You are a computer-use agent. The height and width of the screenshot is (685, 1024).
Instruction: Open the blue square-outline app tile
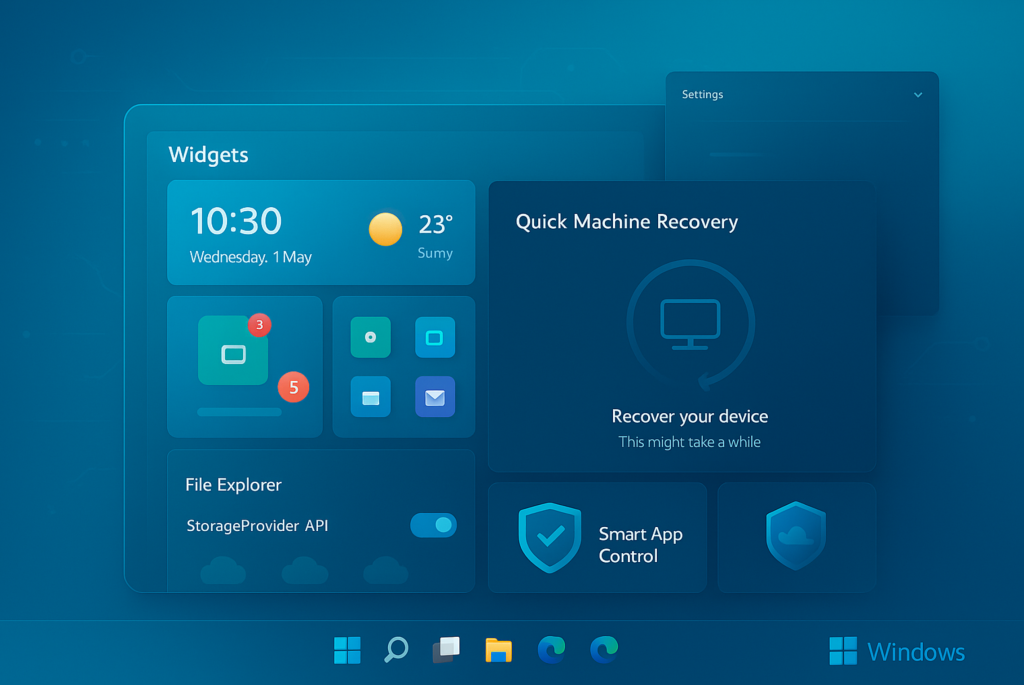tap(435, 337)
